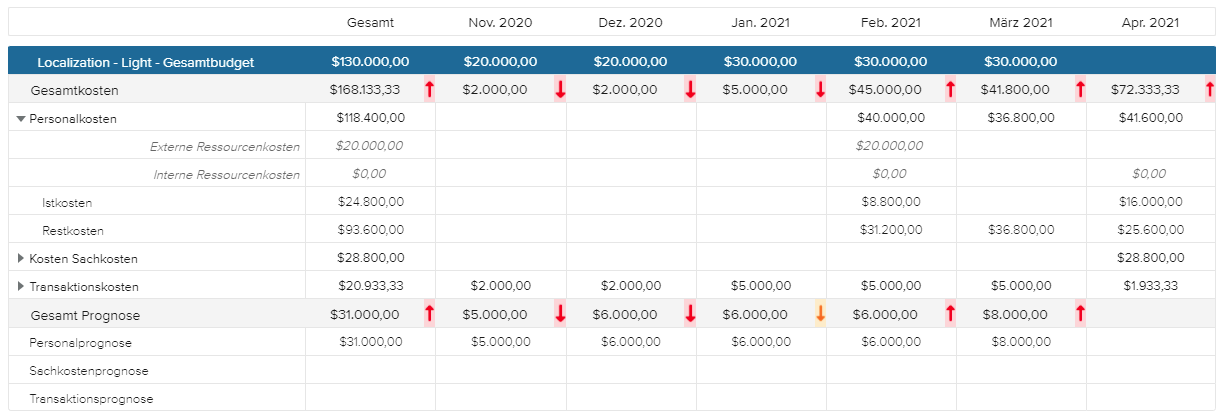
Task: Click the down arrow in Gesamt Prognose Nov. 2020
Action: click(560, 314)
